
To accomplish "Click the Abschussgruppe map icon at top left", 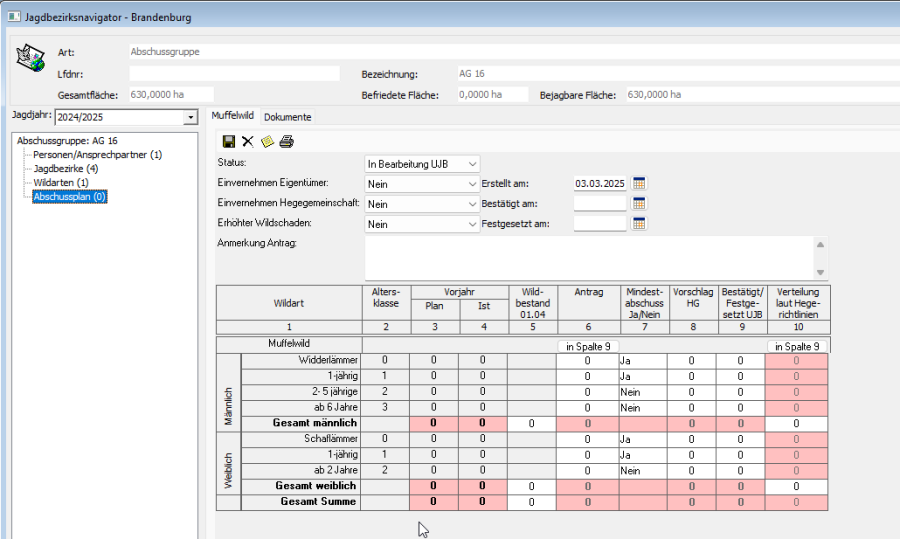I will tap(30, 59).
